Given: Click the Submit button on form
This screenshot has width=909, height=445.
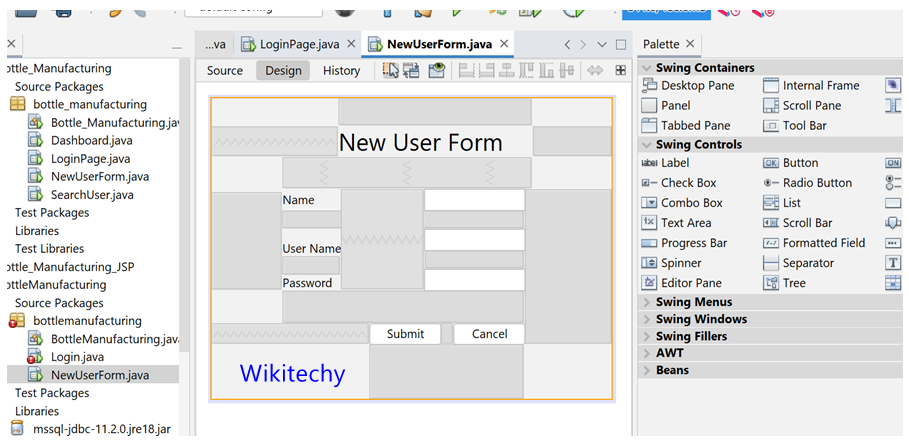Looking at the screenshot, I should [x=405, y=334].
